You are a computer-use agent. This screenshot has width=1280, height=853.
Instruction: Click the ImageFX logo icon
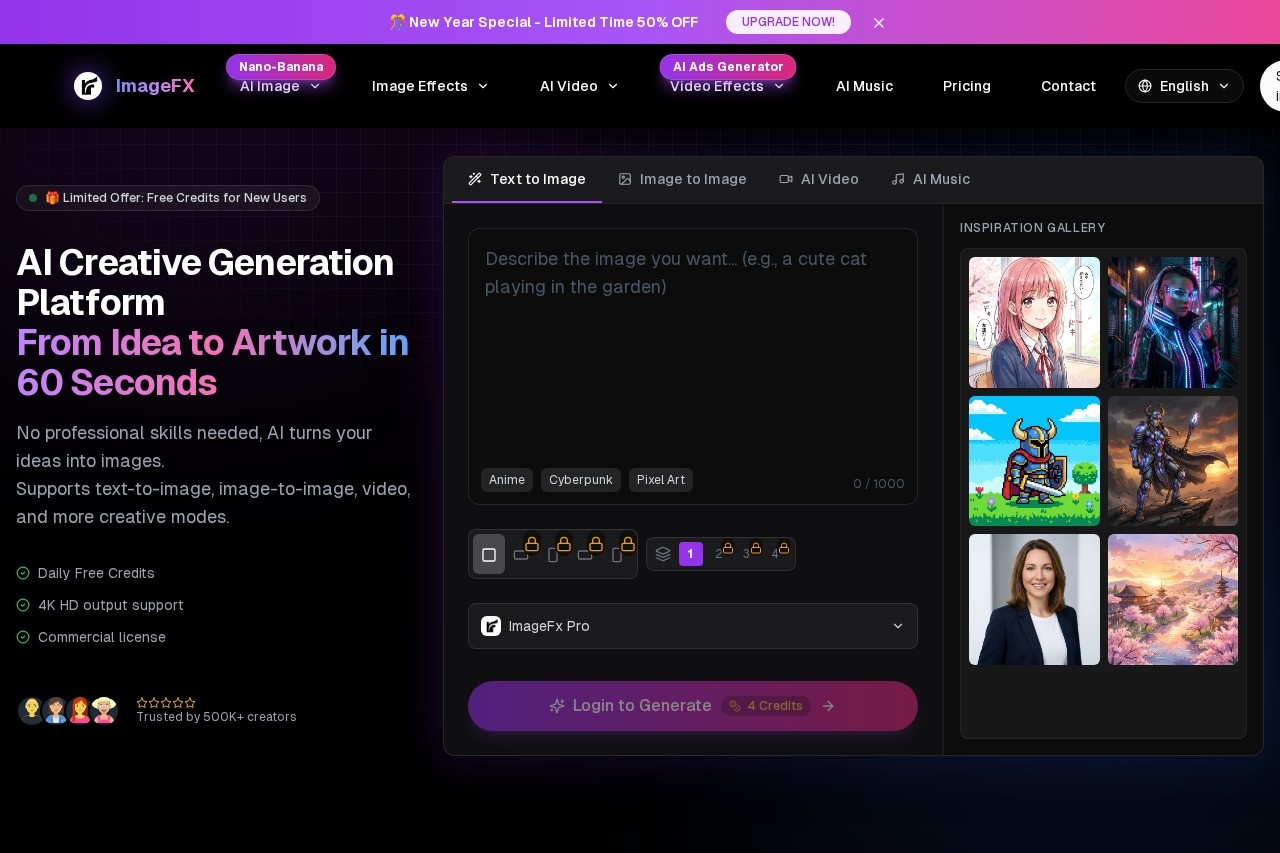[x=88, y=86]
